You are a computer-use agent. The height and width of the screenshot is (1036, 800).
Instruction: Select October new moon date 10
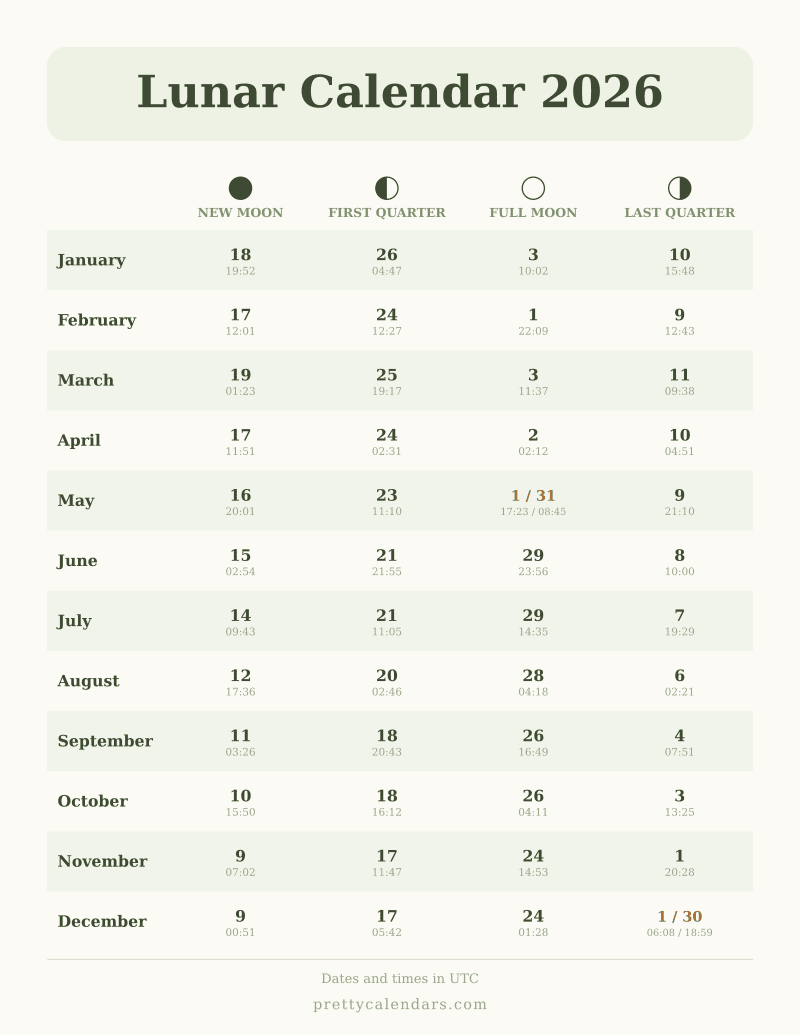pyautogui.click(x=240, y=796)
